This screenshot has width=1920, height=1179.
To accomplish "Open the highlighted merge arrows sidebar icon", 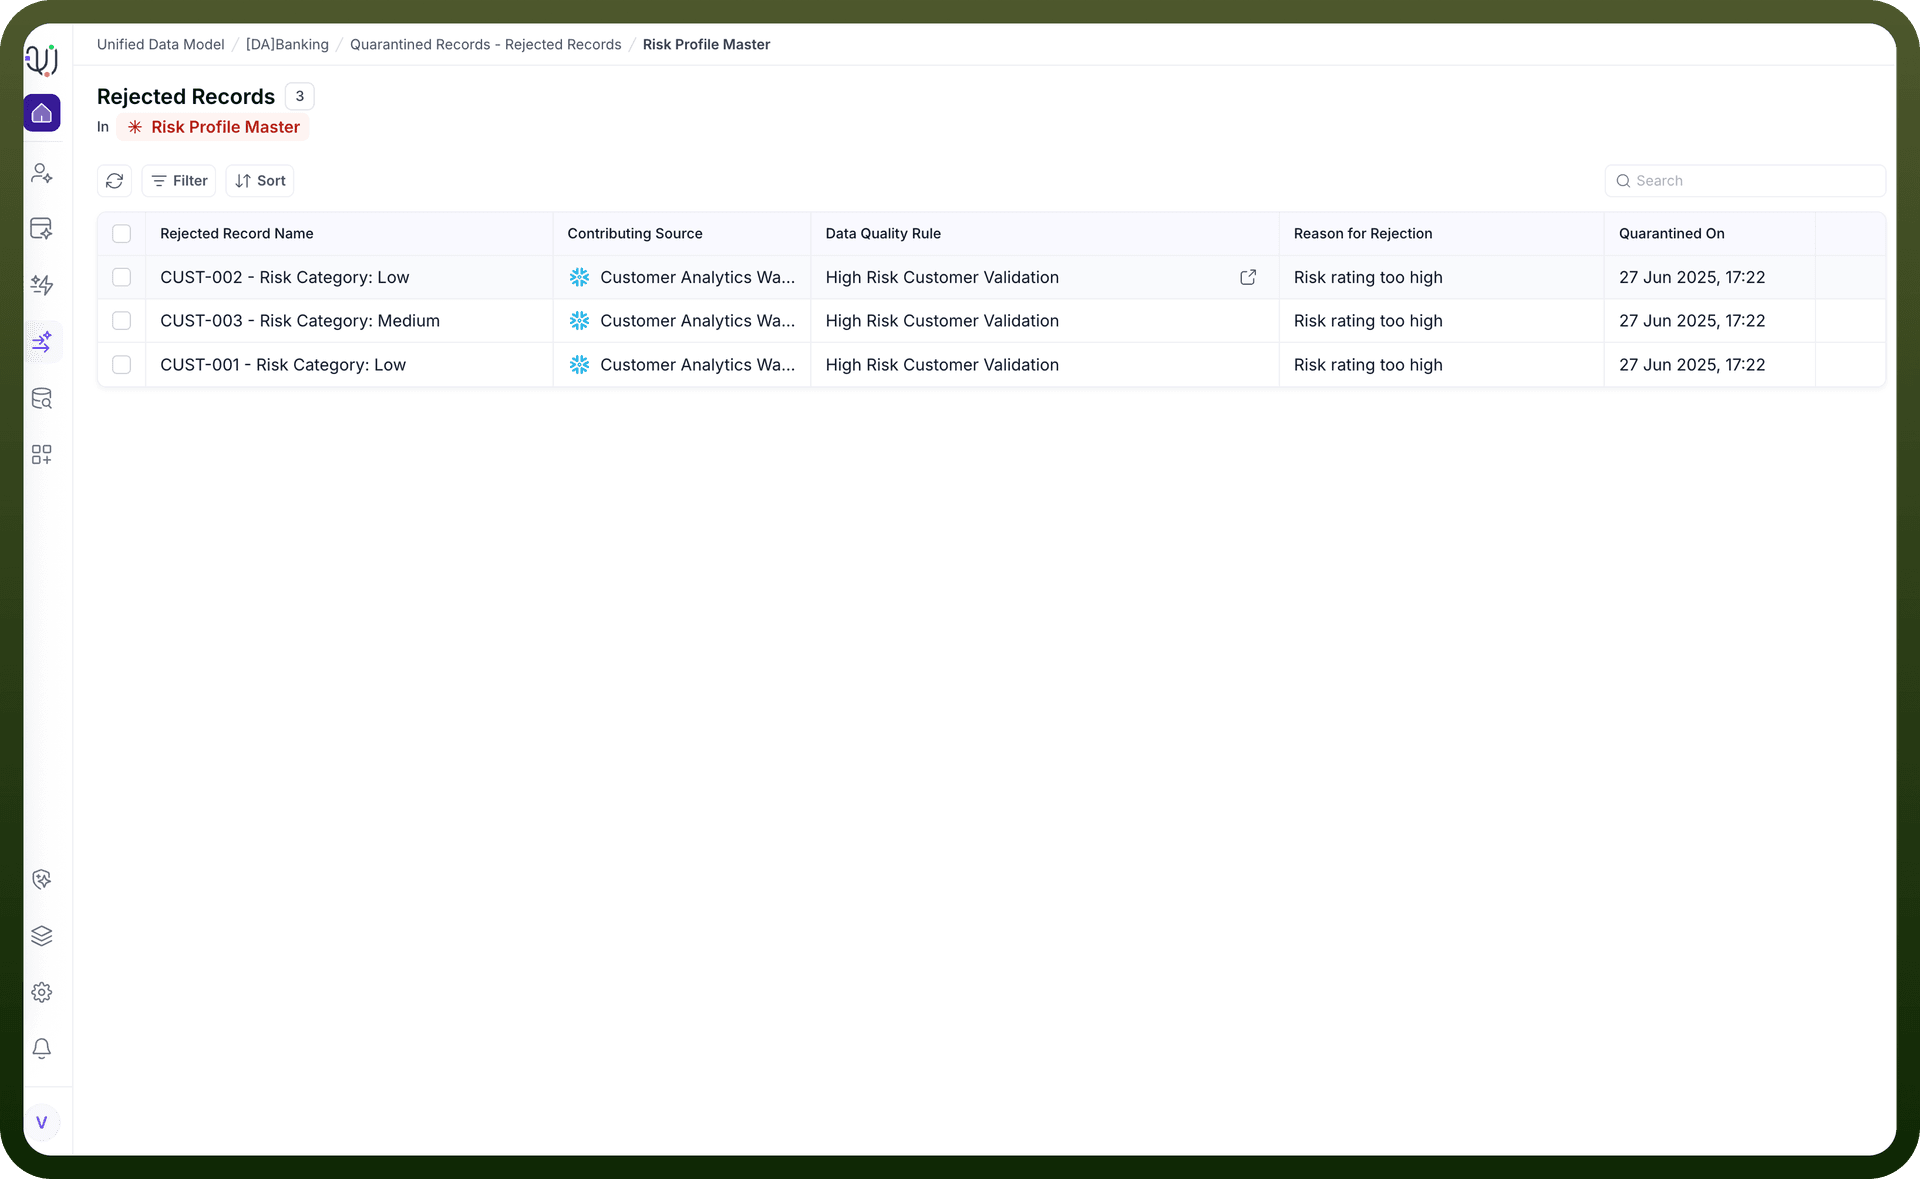I will [x=42, y=342].
